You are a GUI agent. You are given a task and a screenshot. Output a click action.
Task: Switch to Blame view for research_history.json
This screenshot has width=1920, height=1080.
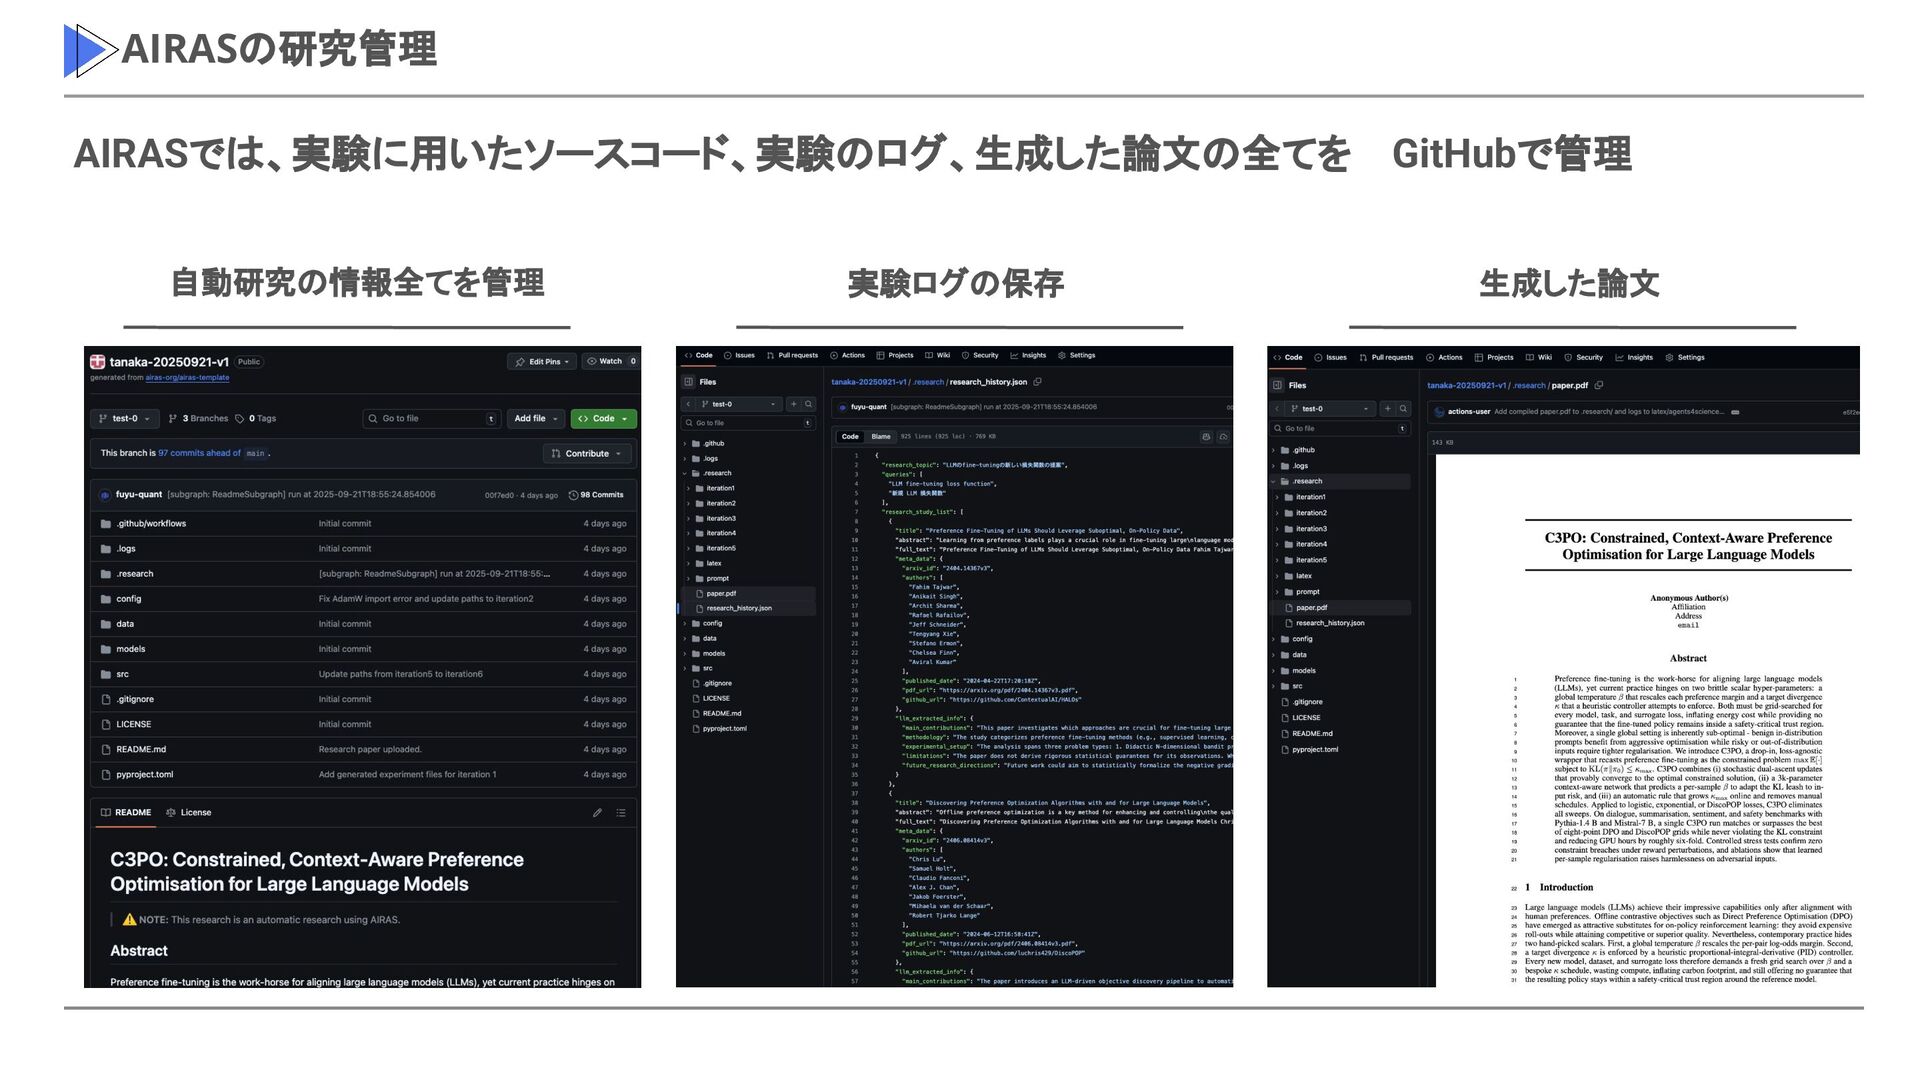(x=881, y=437)
